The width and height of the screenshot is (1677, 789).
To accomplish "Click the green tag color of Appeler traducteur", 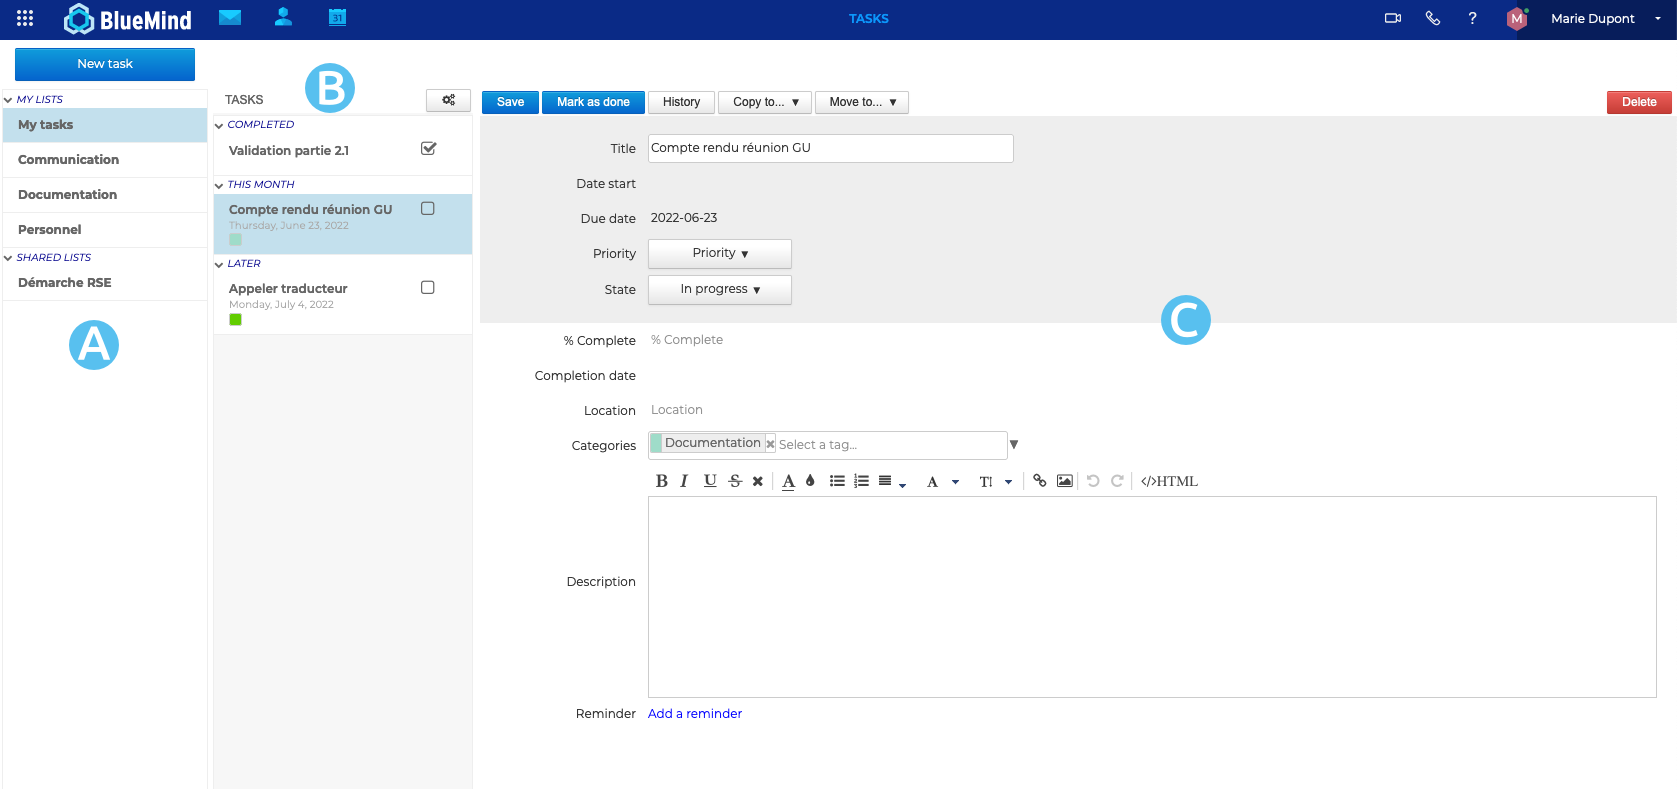I will [x=235, y=320].
